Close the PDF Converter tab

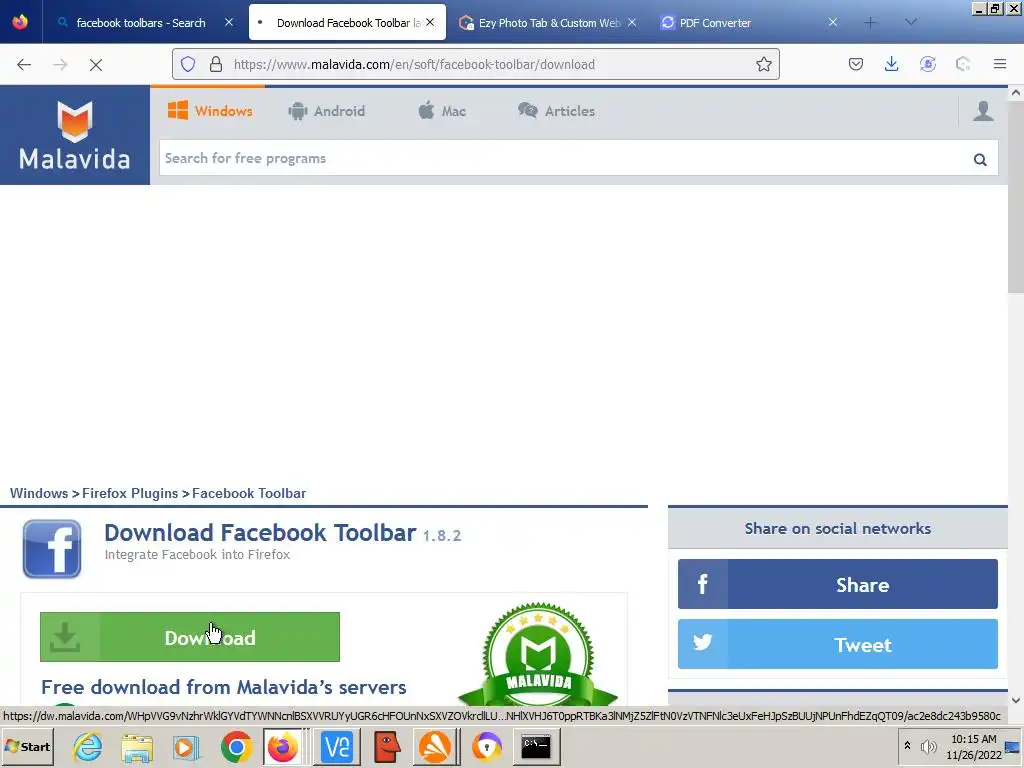tap(833, 22)
